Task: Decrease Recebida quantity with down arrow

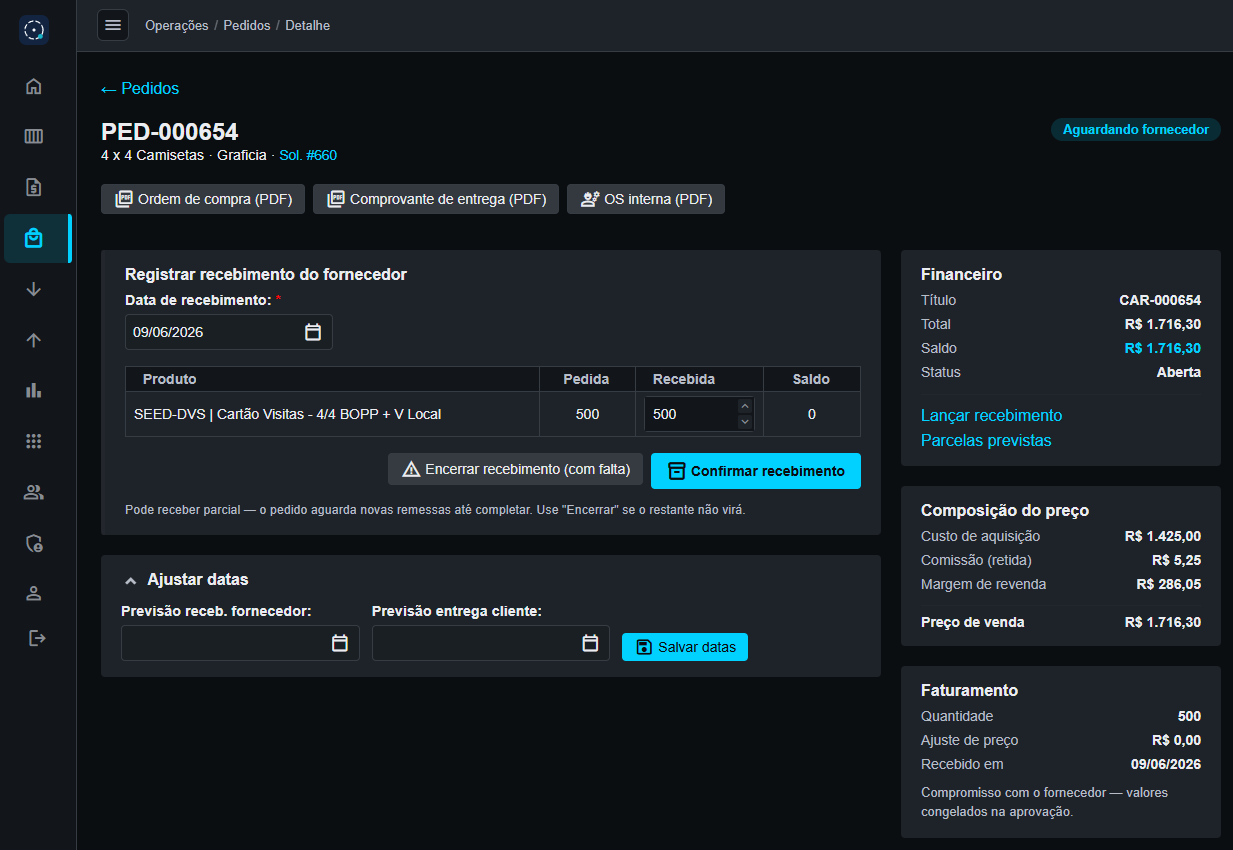Action: click(x=744, y=422)
